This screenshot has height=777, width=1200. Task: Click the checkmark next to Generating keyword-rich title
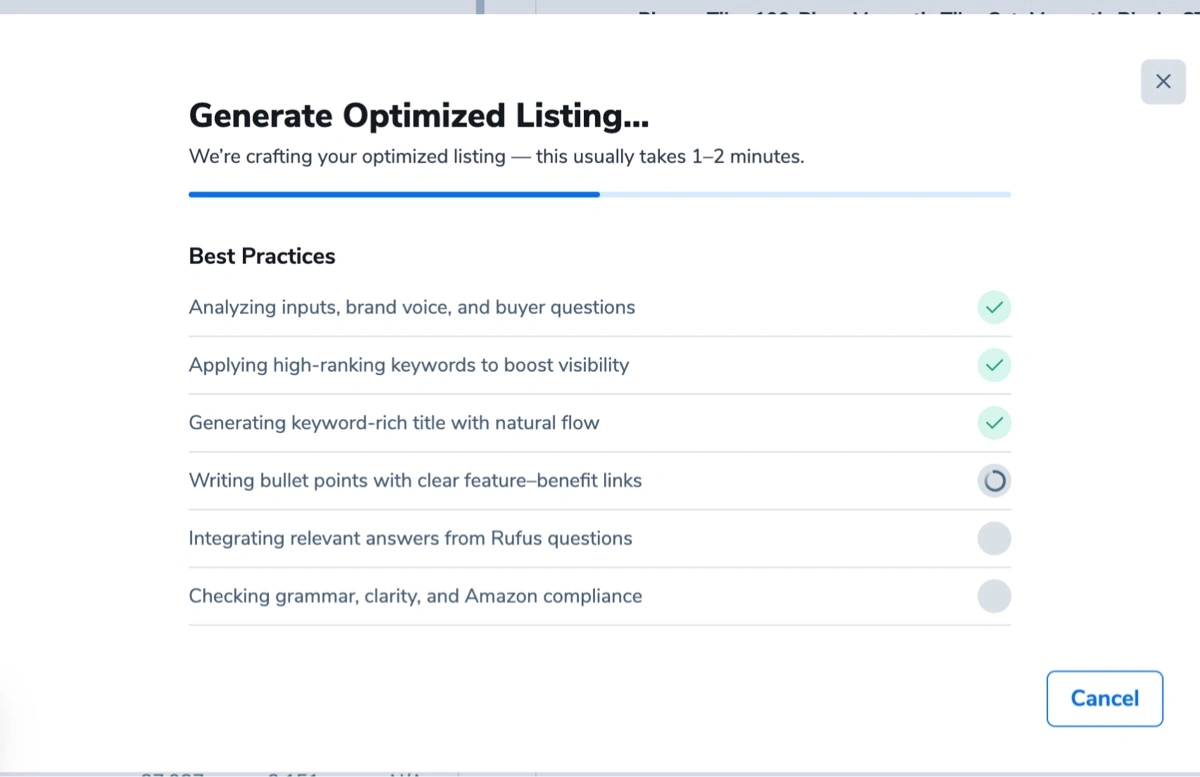pyautogui.click(x=994, y=423)
